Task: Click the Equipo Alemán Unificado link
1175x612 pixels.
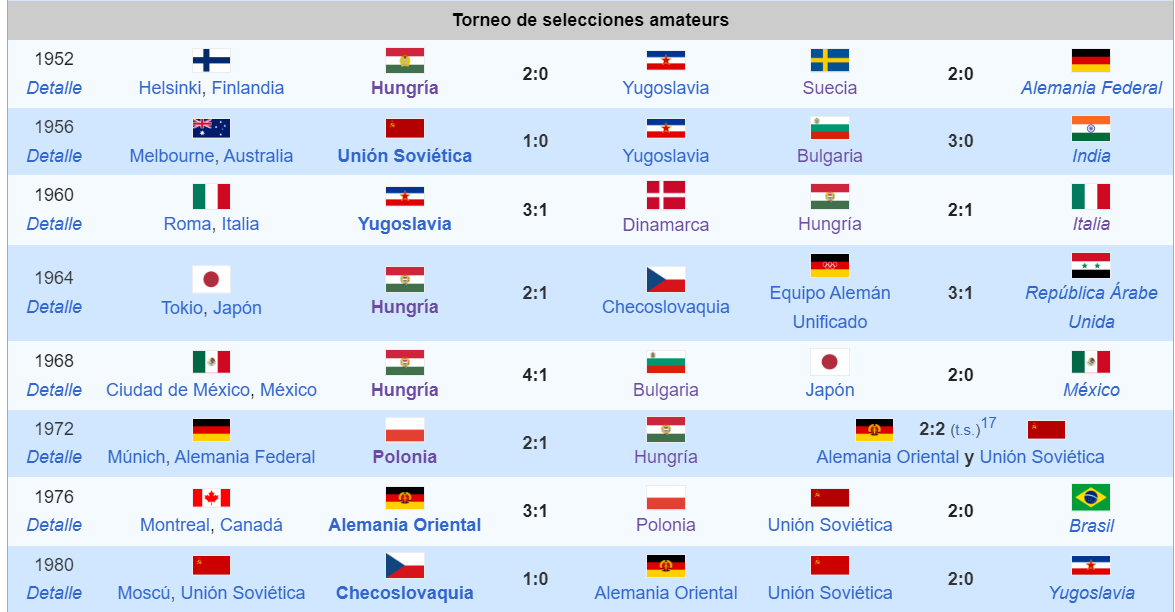Action: tap(830, 307)
